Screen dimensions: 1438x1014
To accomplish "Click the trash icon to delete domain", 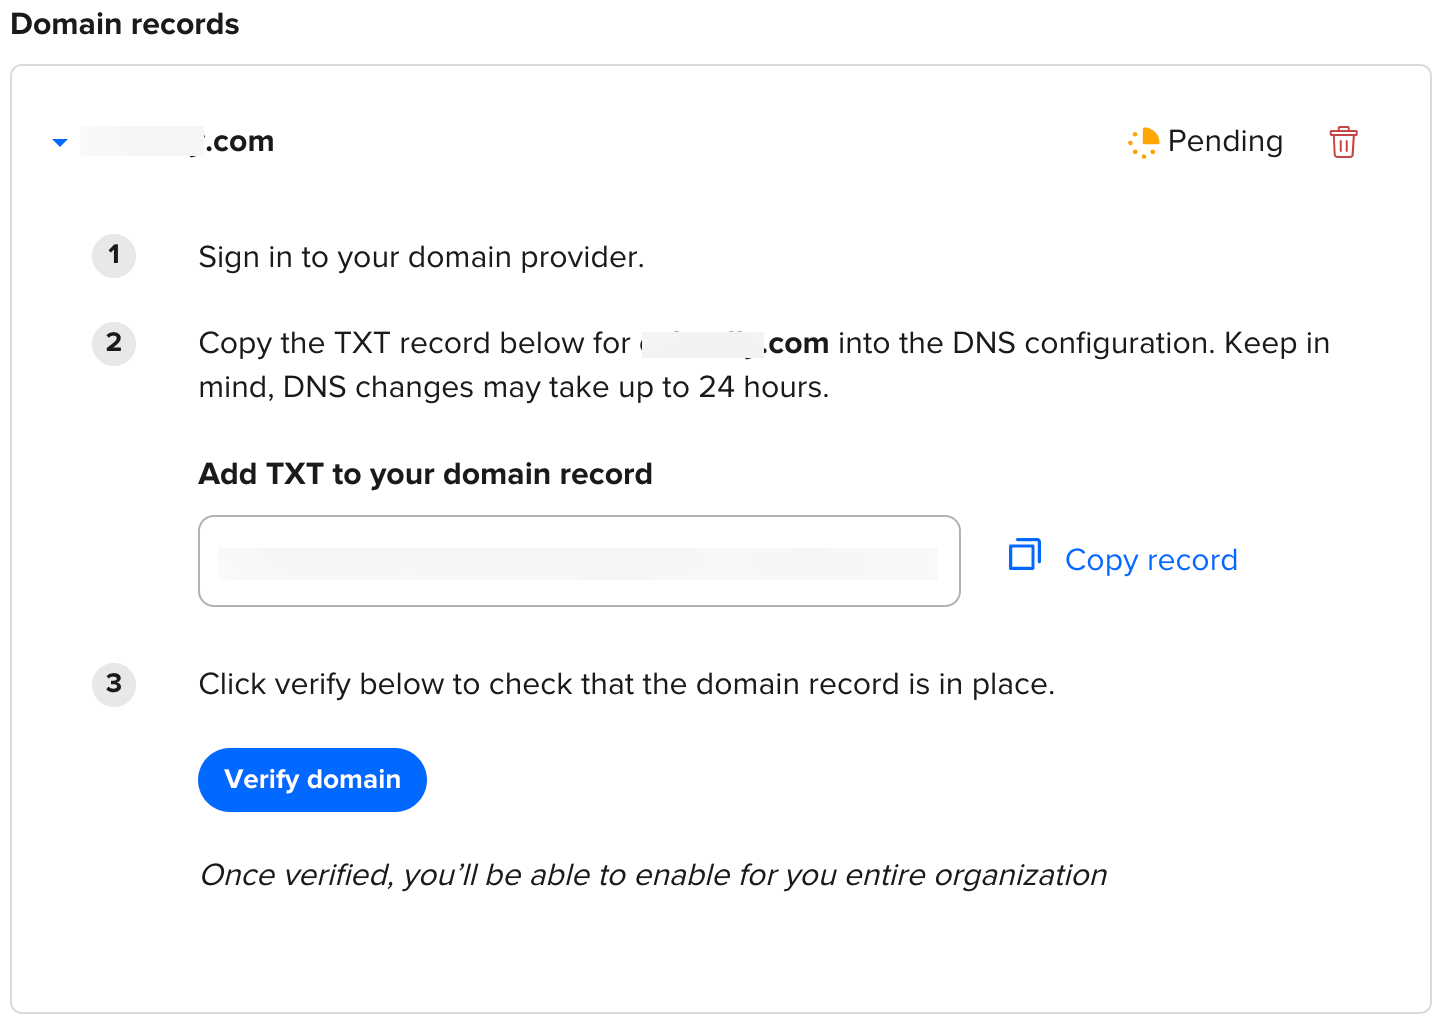I will tap(1343, 142).
